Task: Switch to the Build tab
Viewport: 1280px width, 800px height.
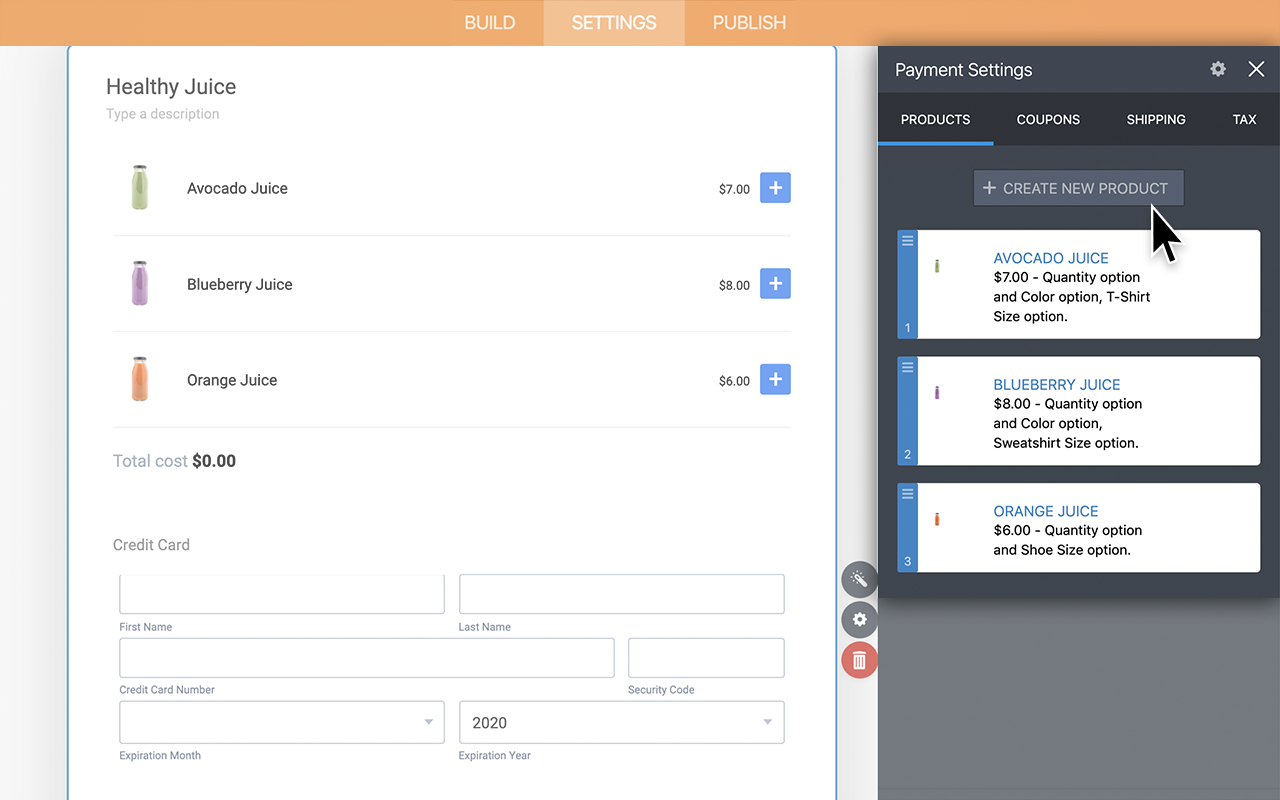Action: coord(490,22)
